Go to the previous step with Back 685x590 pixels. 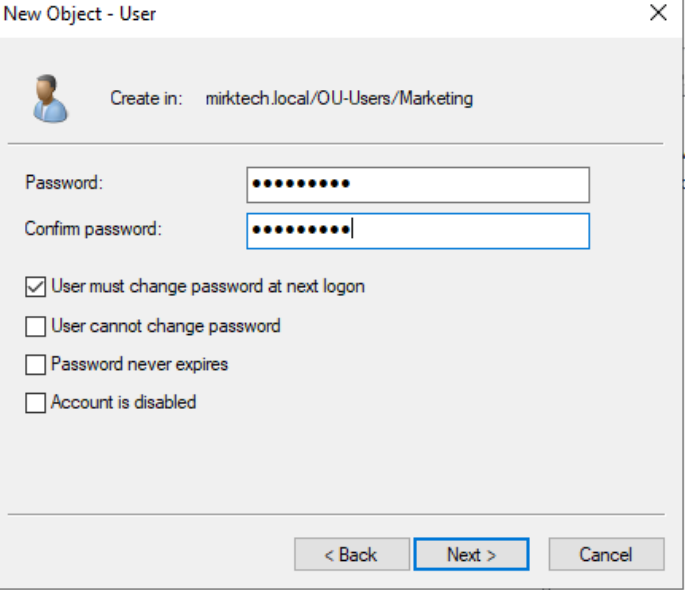(x=351, y=555)
